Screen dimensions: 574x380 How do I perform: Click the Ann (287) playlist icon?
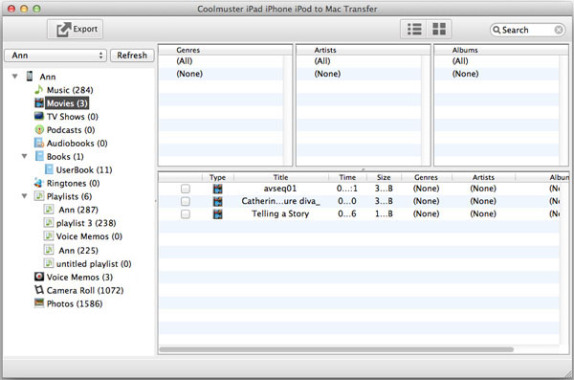pos(48,209)
